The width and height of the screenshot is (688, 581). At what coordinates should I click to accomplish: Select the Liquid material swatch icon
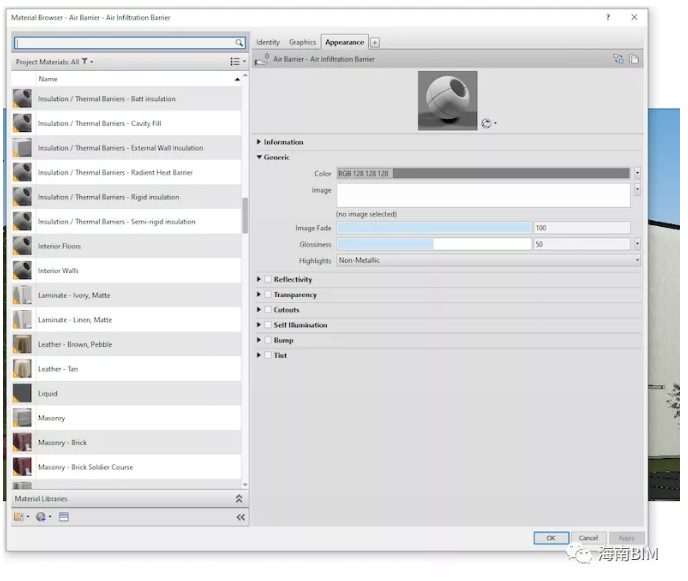point(22,394)
